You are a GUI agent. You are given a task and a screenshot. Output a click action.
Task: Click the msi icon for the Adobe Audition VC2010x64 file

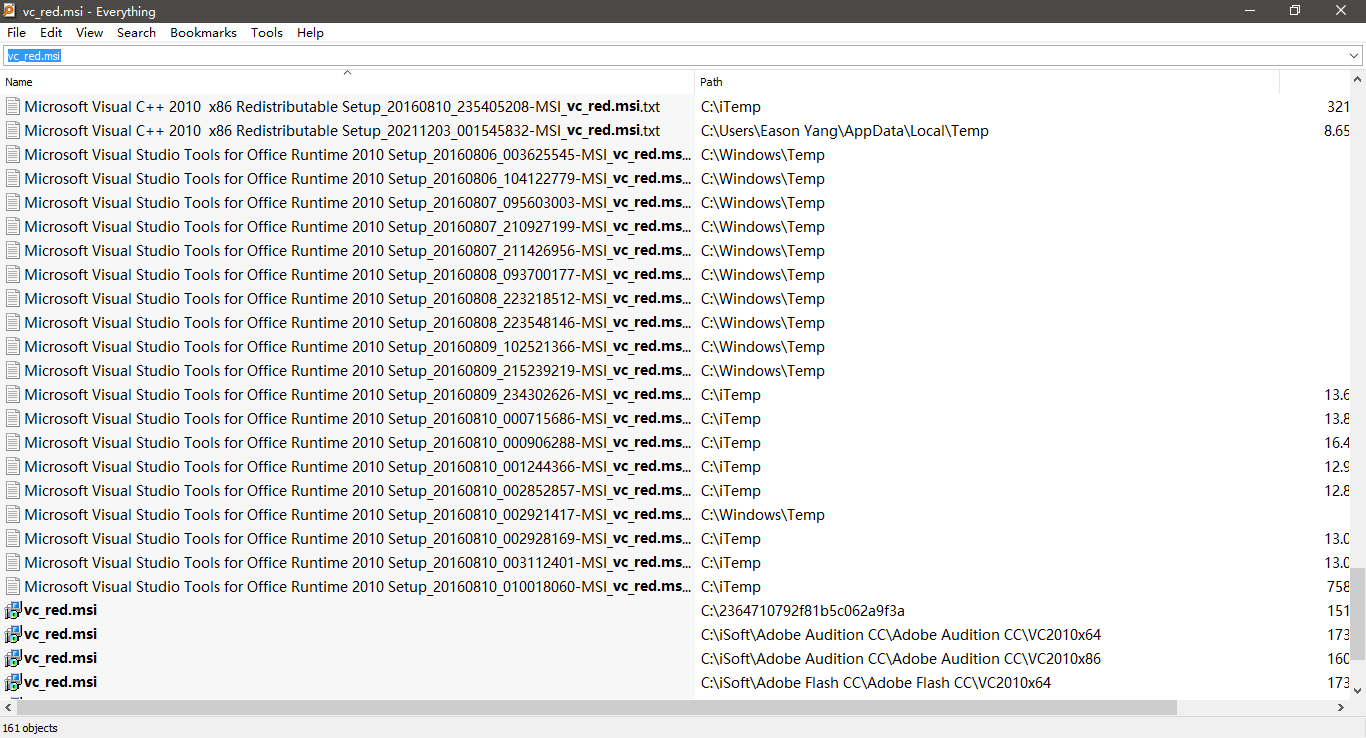click(13, 634)
